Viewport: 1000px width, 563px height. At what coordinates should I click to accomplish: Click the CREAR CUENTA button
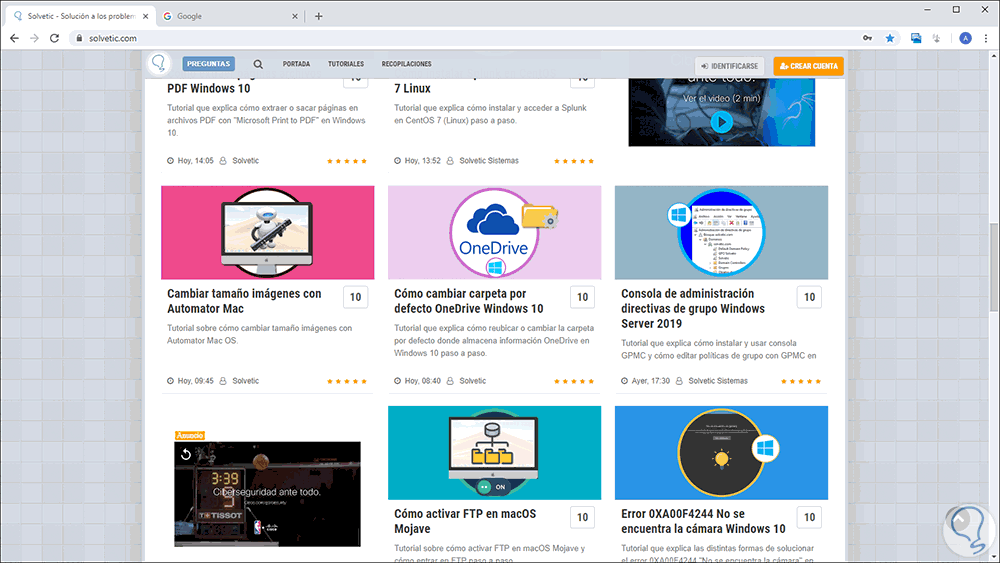point(809,66)
